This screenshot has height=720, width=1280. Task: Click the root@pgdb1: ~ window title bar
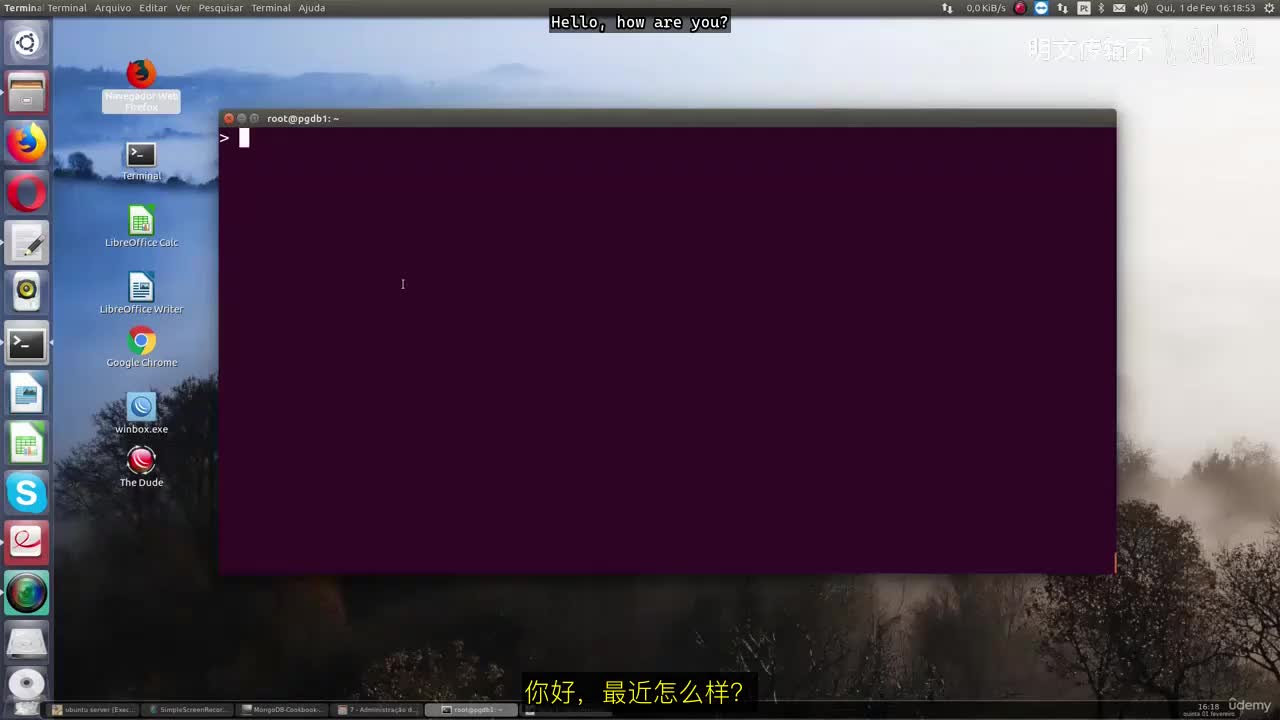click(667, 118)
